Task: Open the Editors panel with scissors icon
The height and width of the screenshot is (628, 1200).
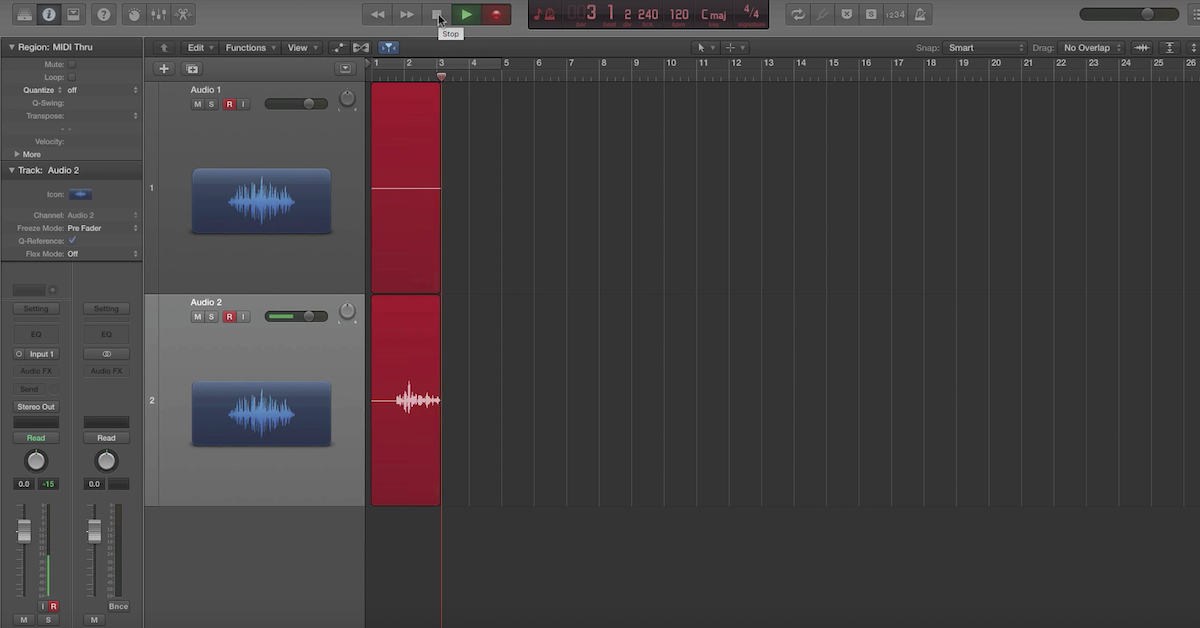Action: pyautogui.click(x=182, y=14)
